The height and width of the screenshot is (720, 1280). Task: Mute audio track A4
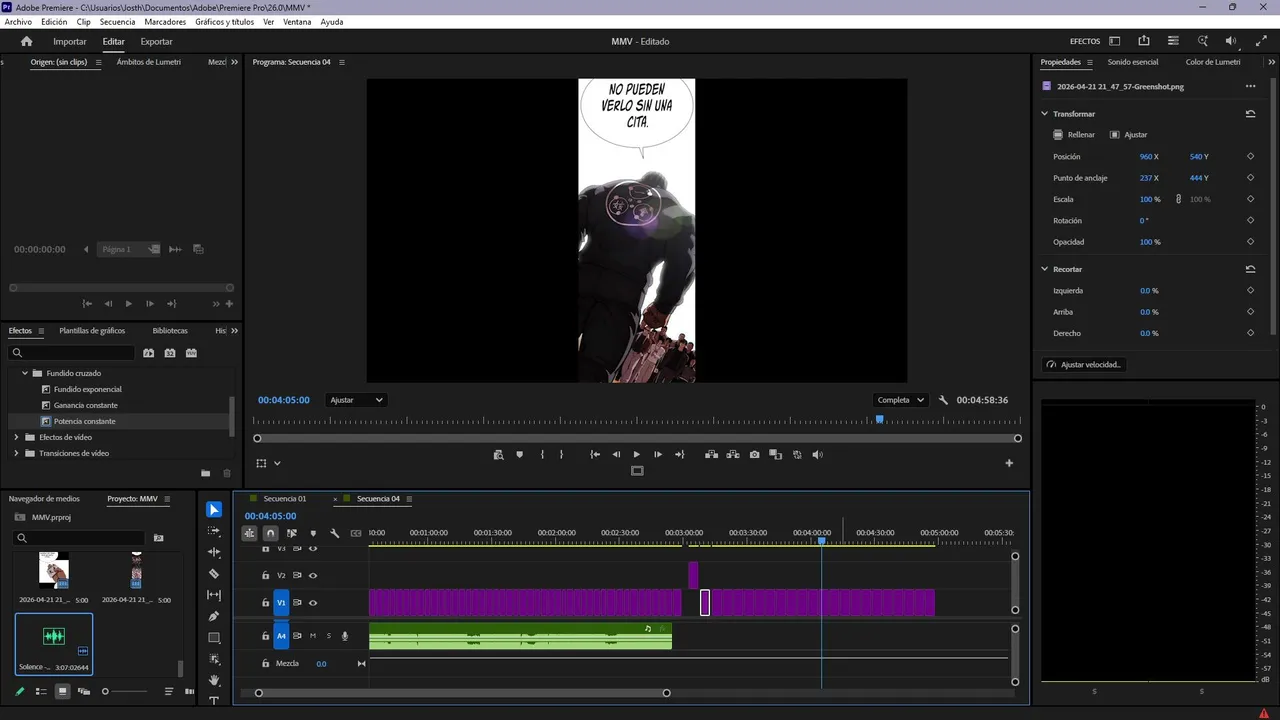pos(313,636)
